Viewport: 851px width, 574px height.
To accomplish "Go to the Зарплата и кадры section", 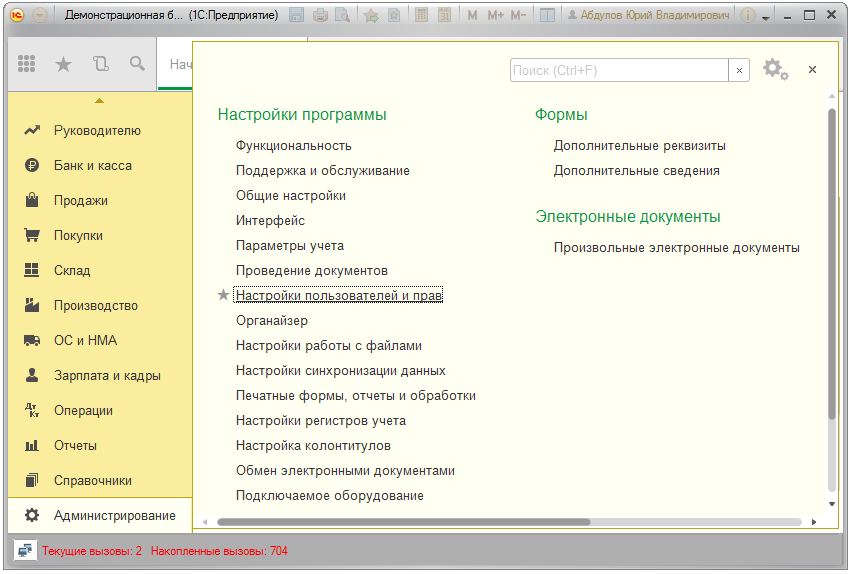I will tap(106, 376).
